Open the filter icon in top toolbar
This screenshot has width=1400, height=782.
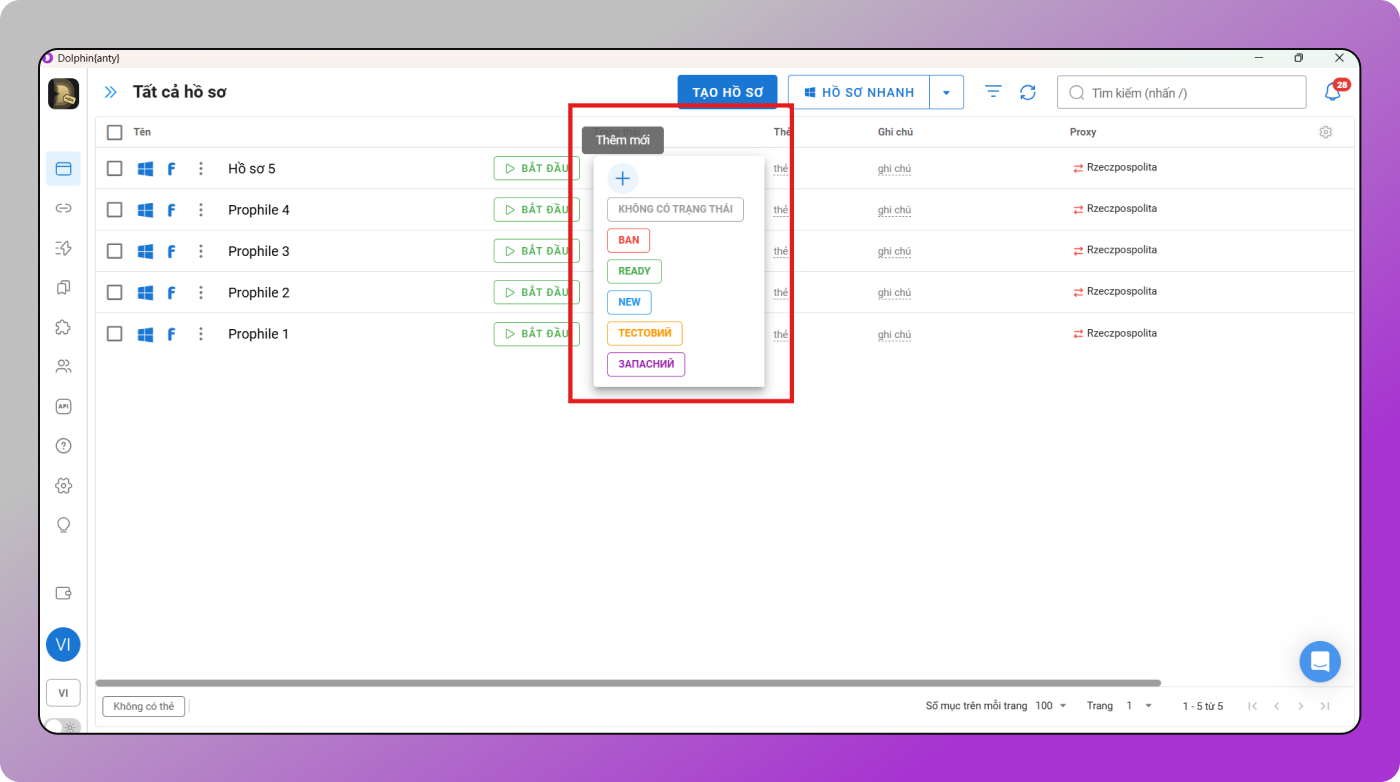click(993, 92)
